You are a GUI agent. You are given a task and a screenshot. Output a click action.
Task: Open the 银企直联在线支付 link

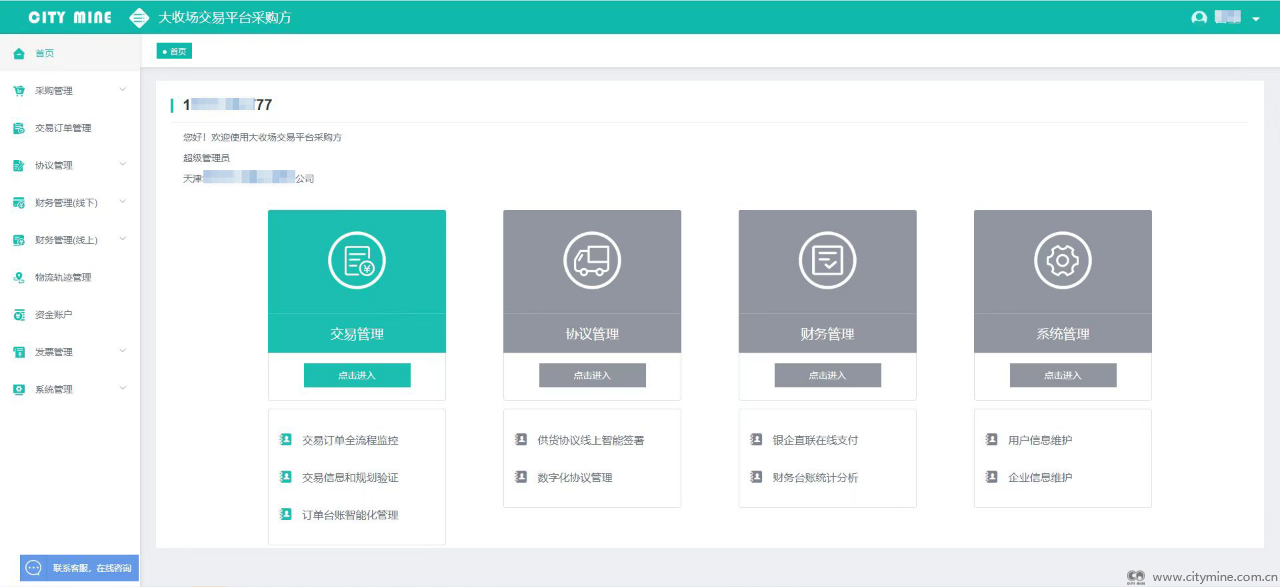[815, 440]
